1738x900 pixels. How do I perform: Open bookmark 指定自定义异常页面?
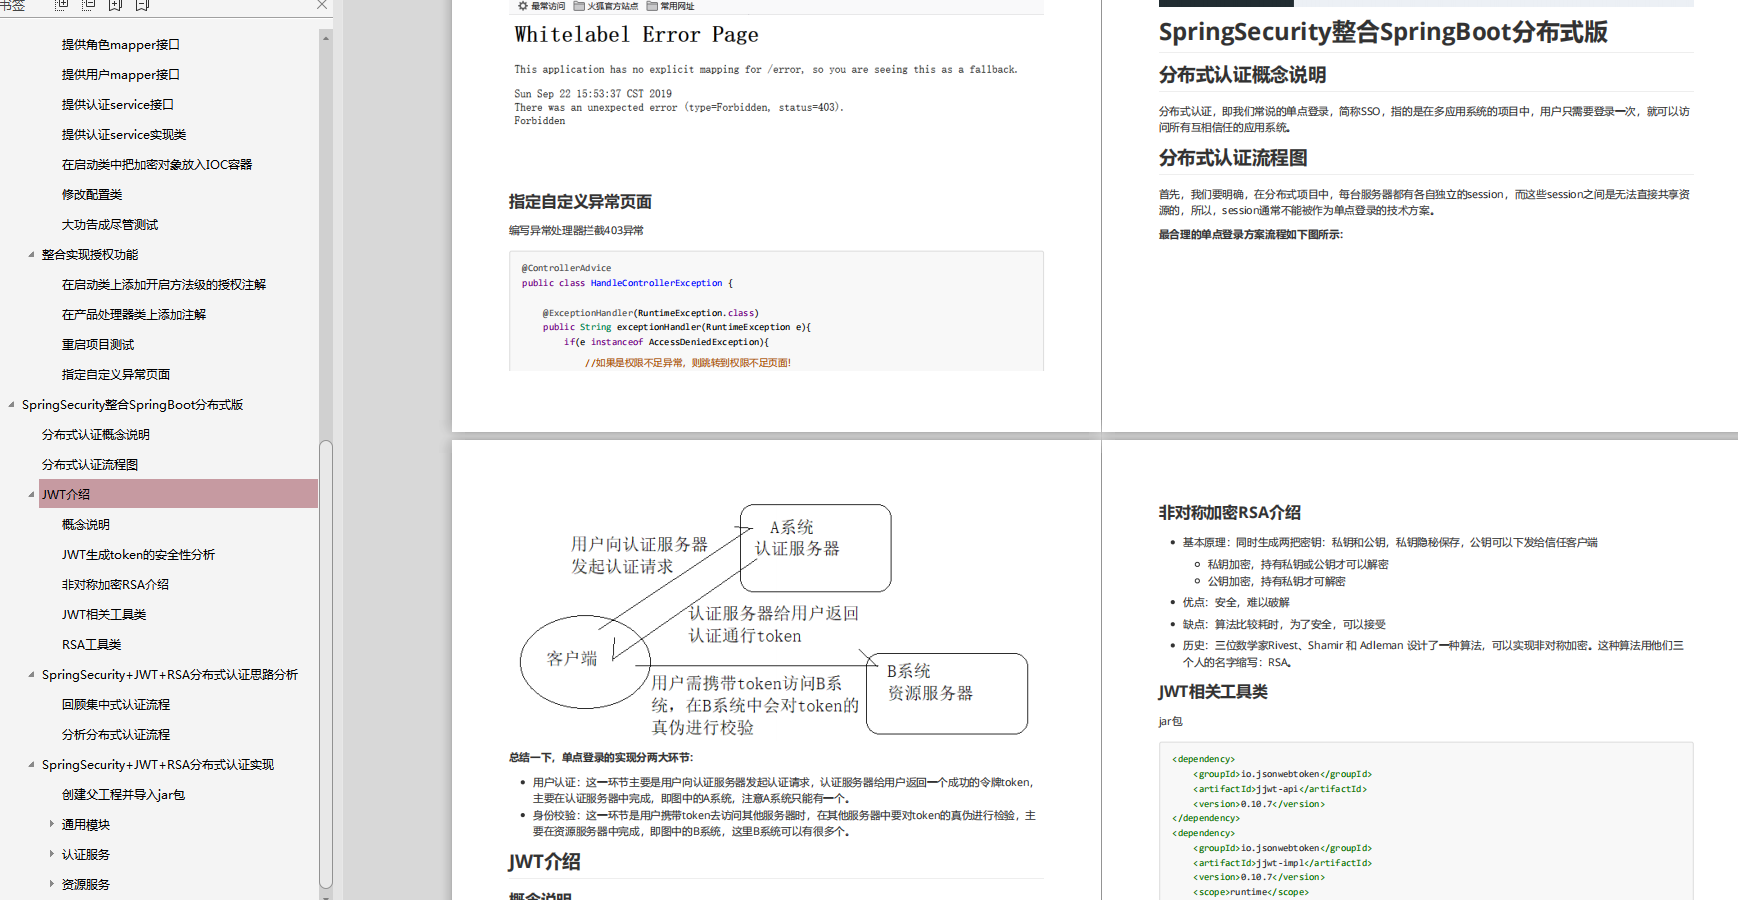click(116, 375)
